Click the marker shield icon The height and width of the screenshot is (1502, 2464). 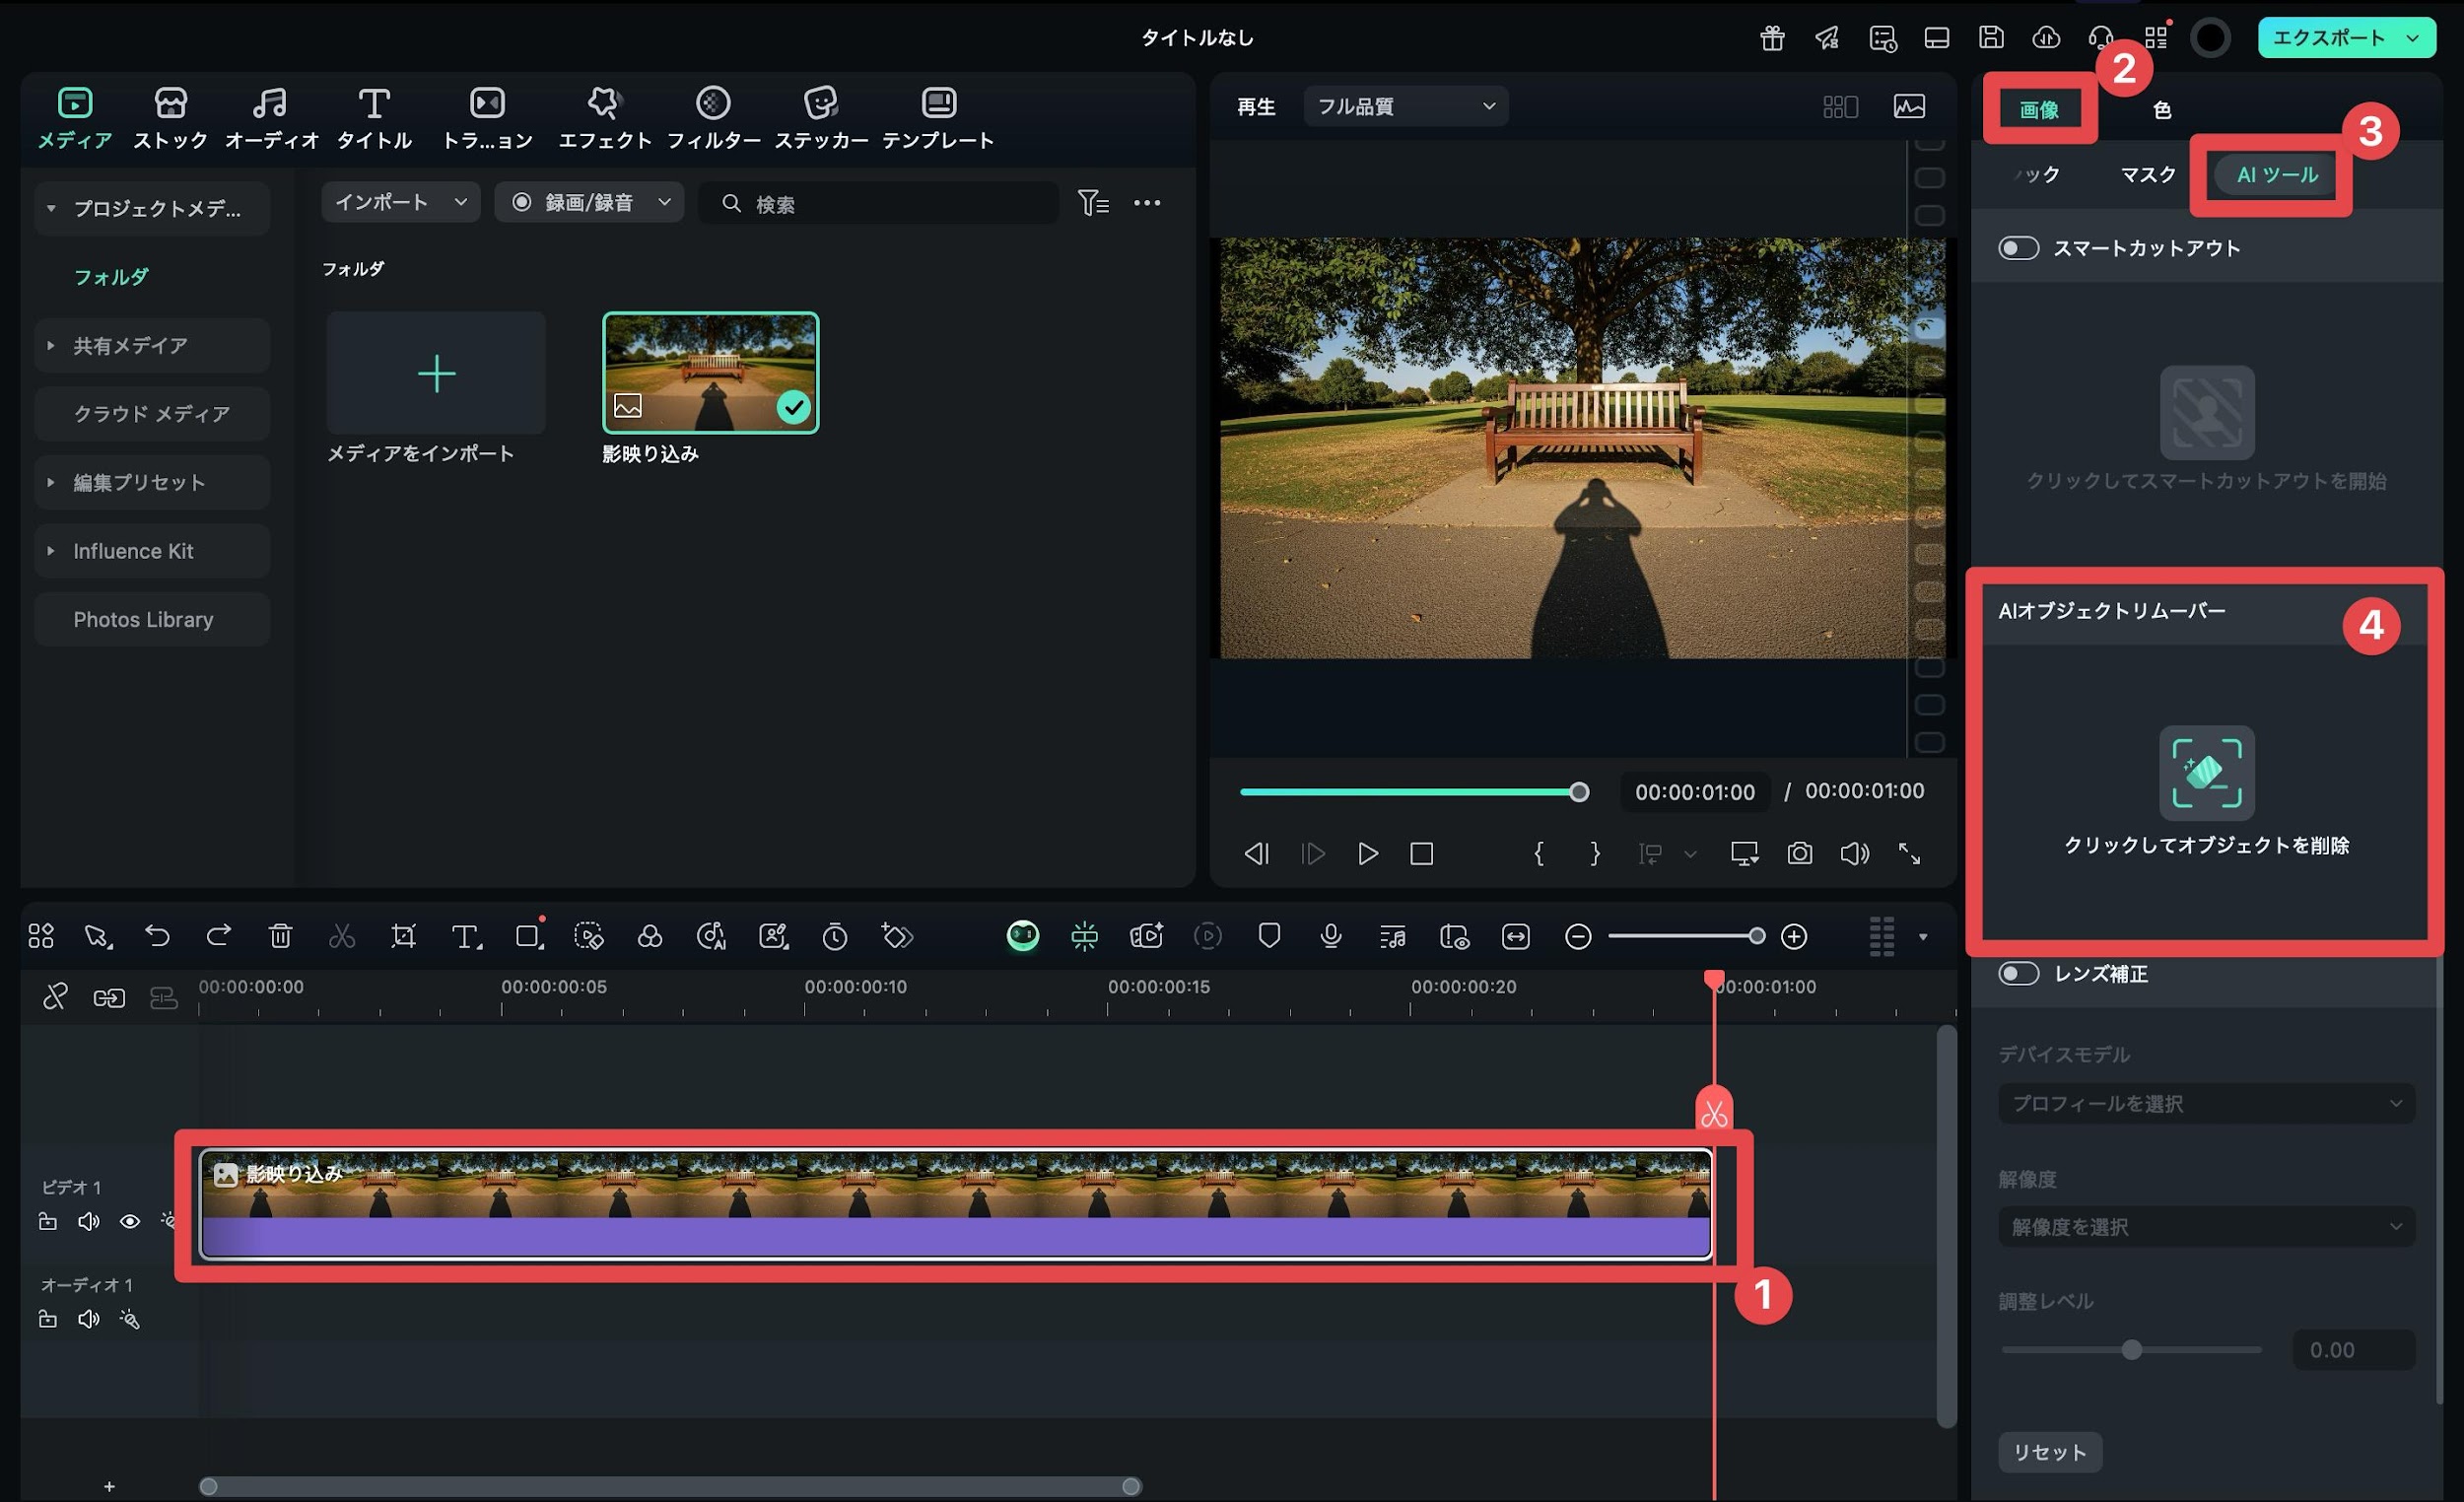(x=1269, y=936)
